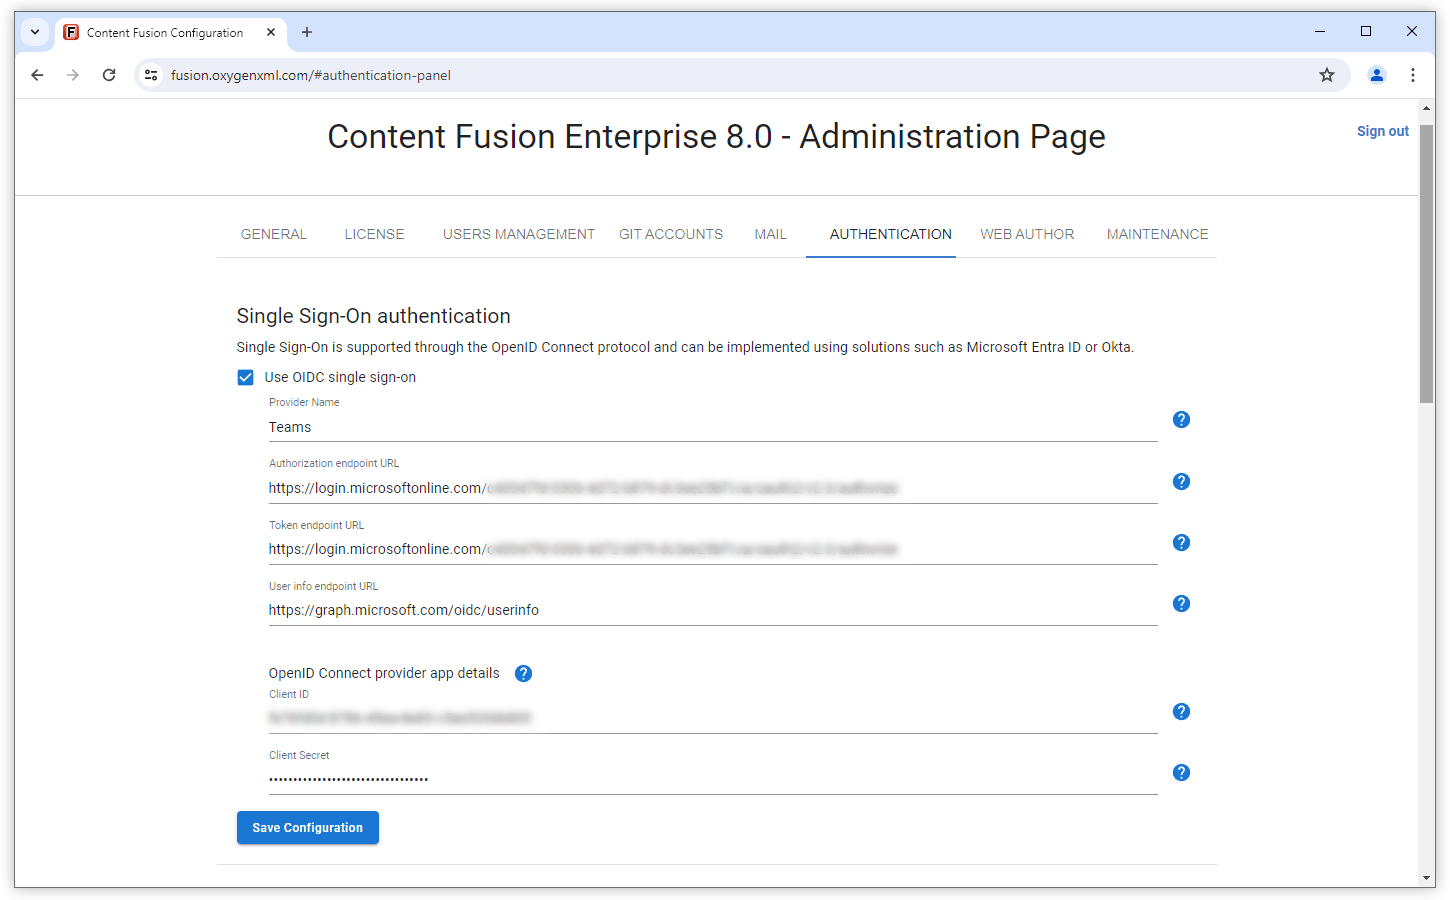Focus the Token endpoint URL field
Screen dimensions: 1450x900
click(x=713, y=549)
